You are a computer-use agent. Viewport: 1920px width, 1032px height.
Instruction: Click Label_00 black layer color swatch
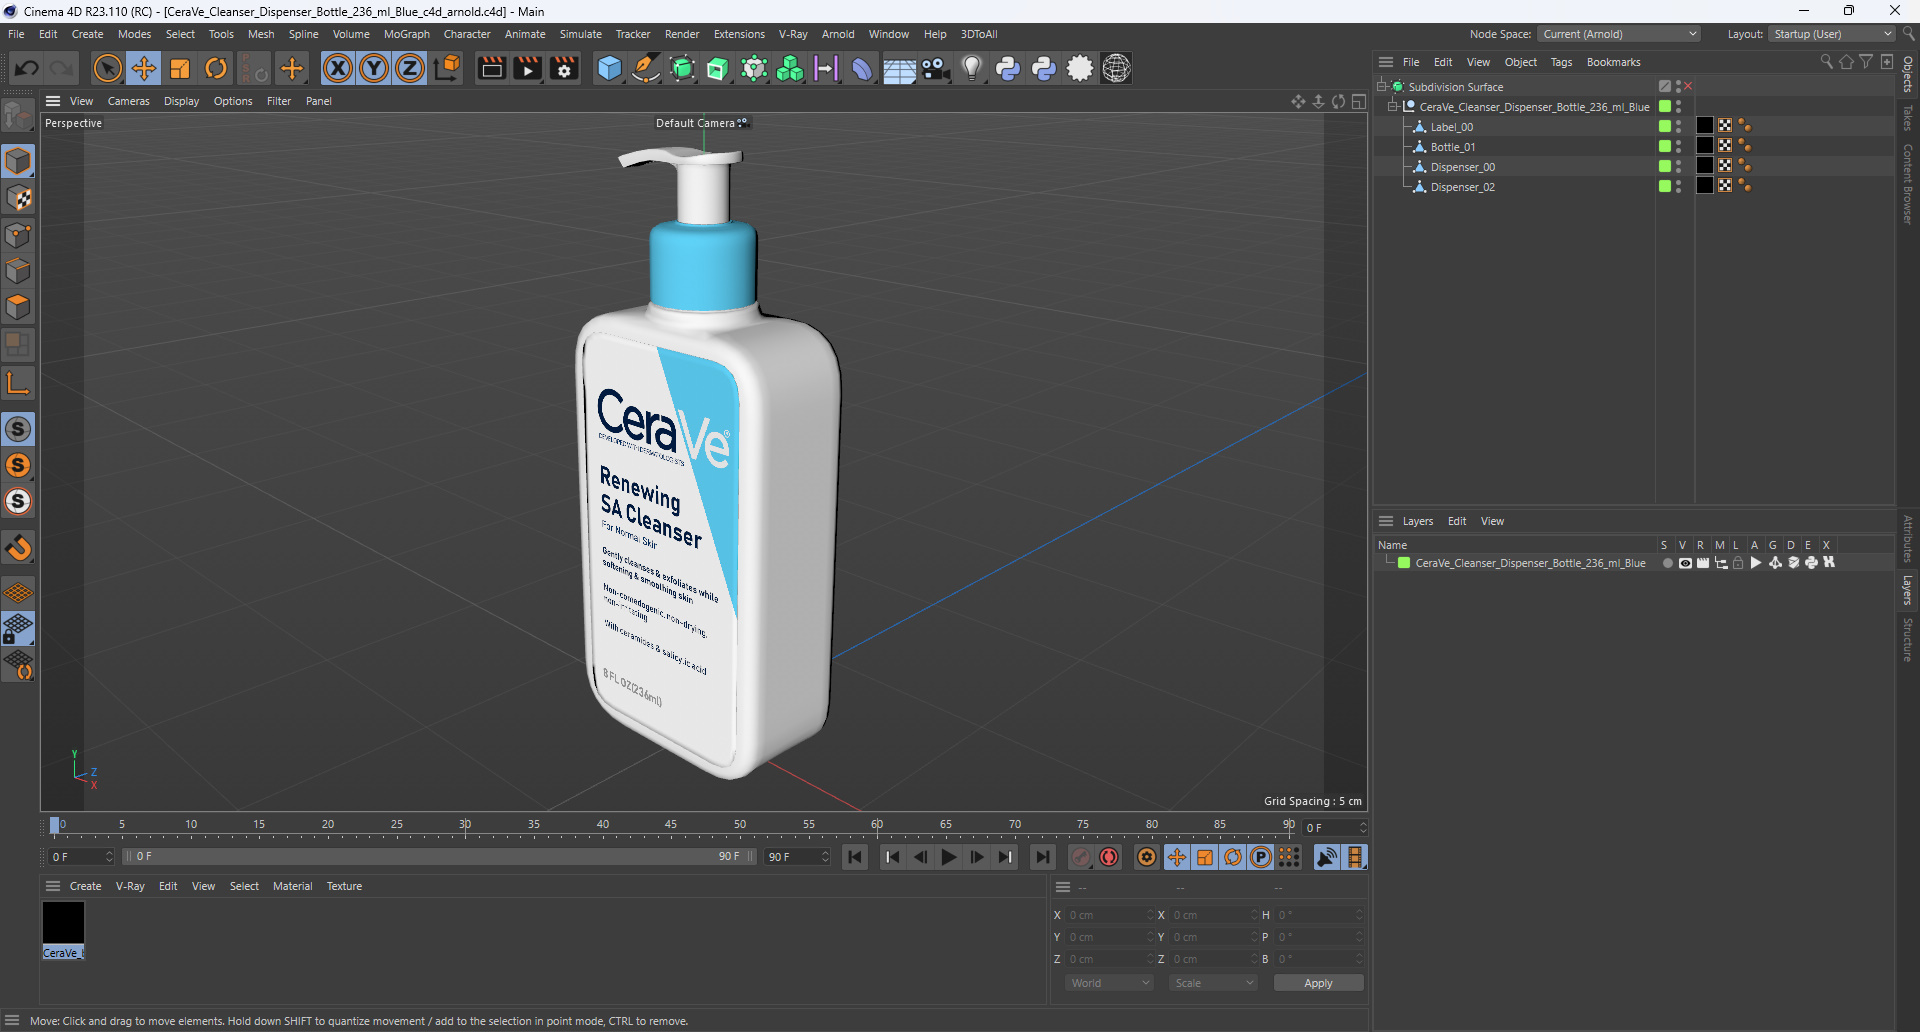1705,126
